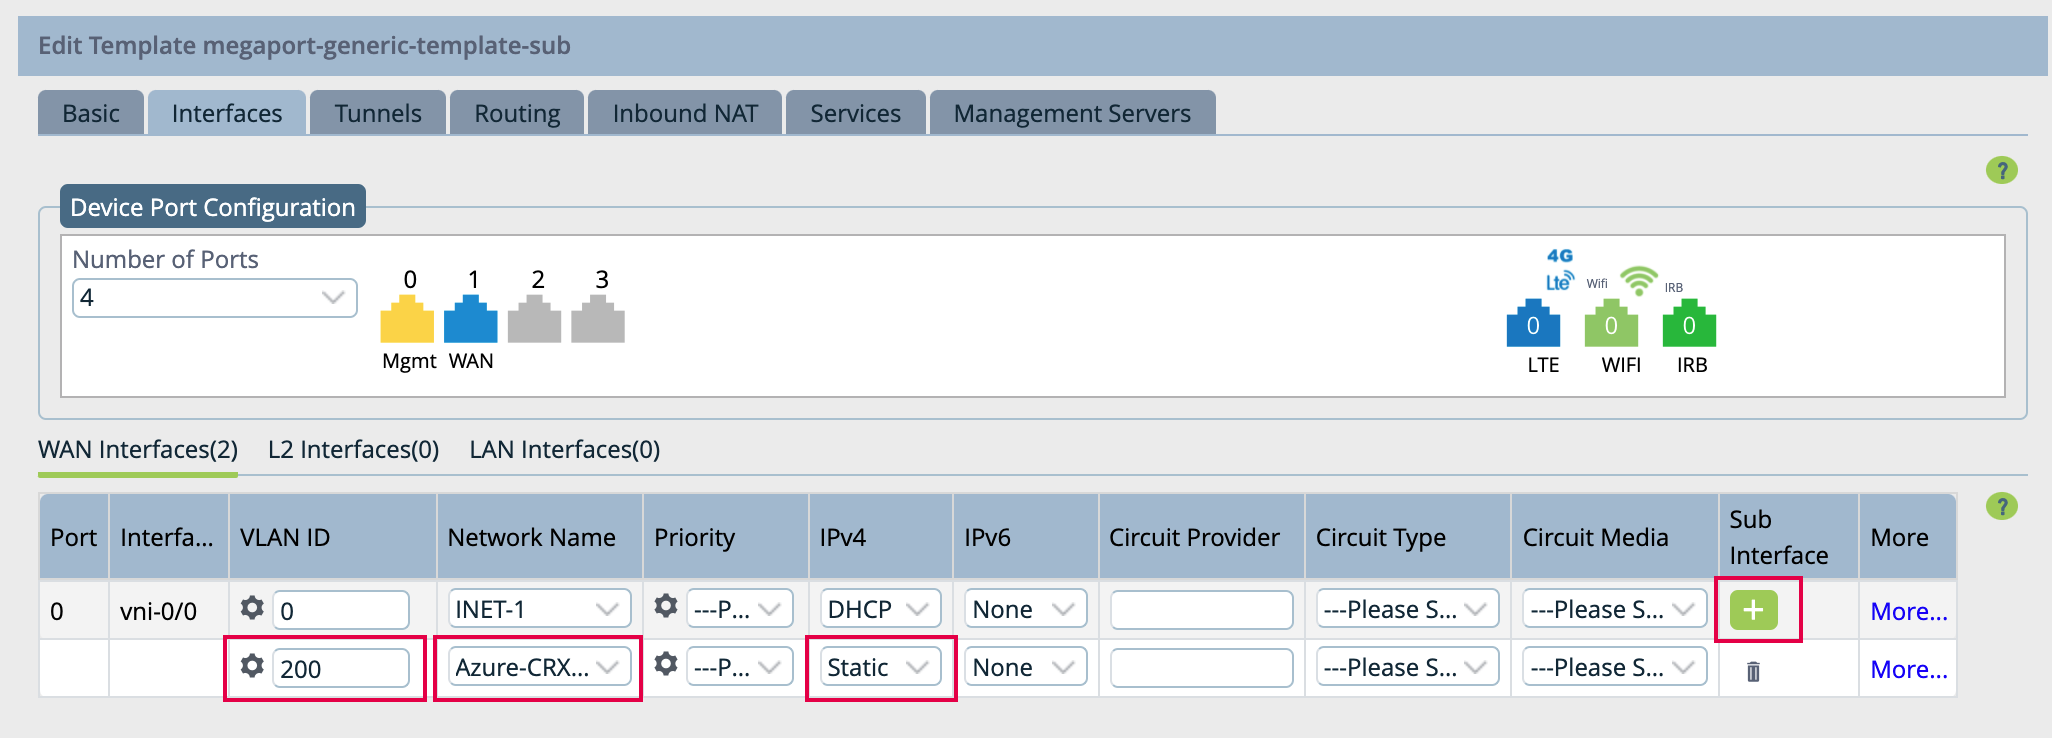Open the Static IPv4 dropdown

[878, 667]
